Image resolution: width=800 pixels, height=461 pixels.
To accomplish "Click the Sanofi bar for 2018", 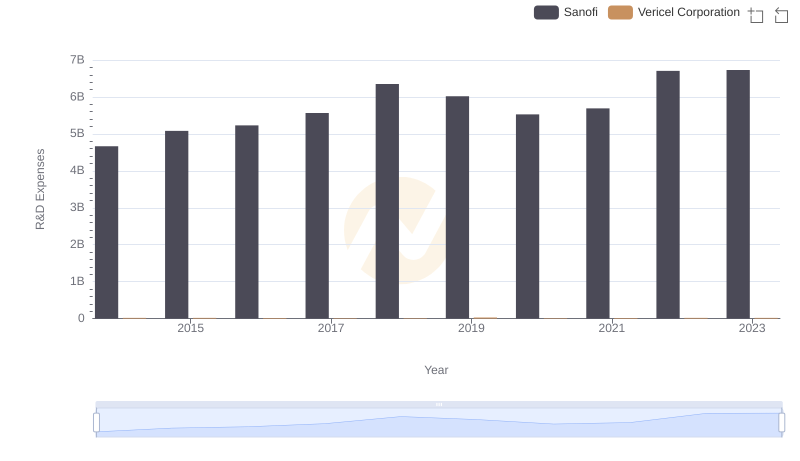I will pos(387,201).
